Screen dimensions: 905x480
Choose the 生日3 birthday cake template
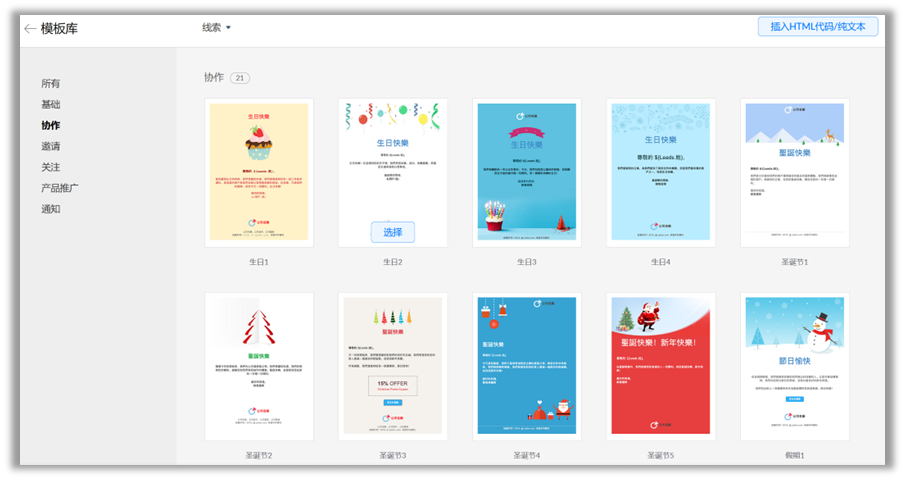point(527,172)
